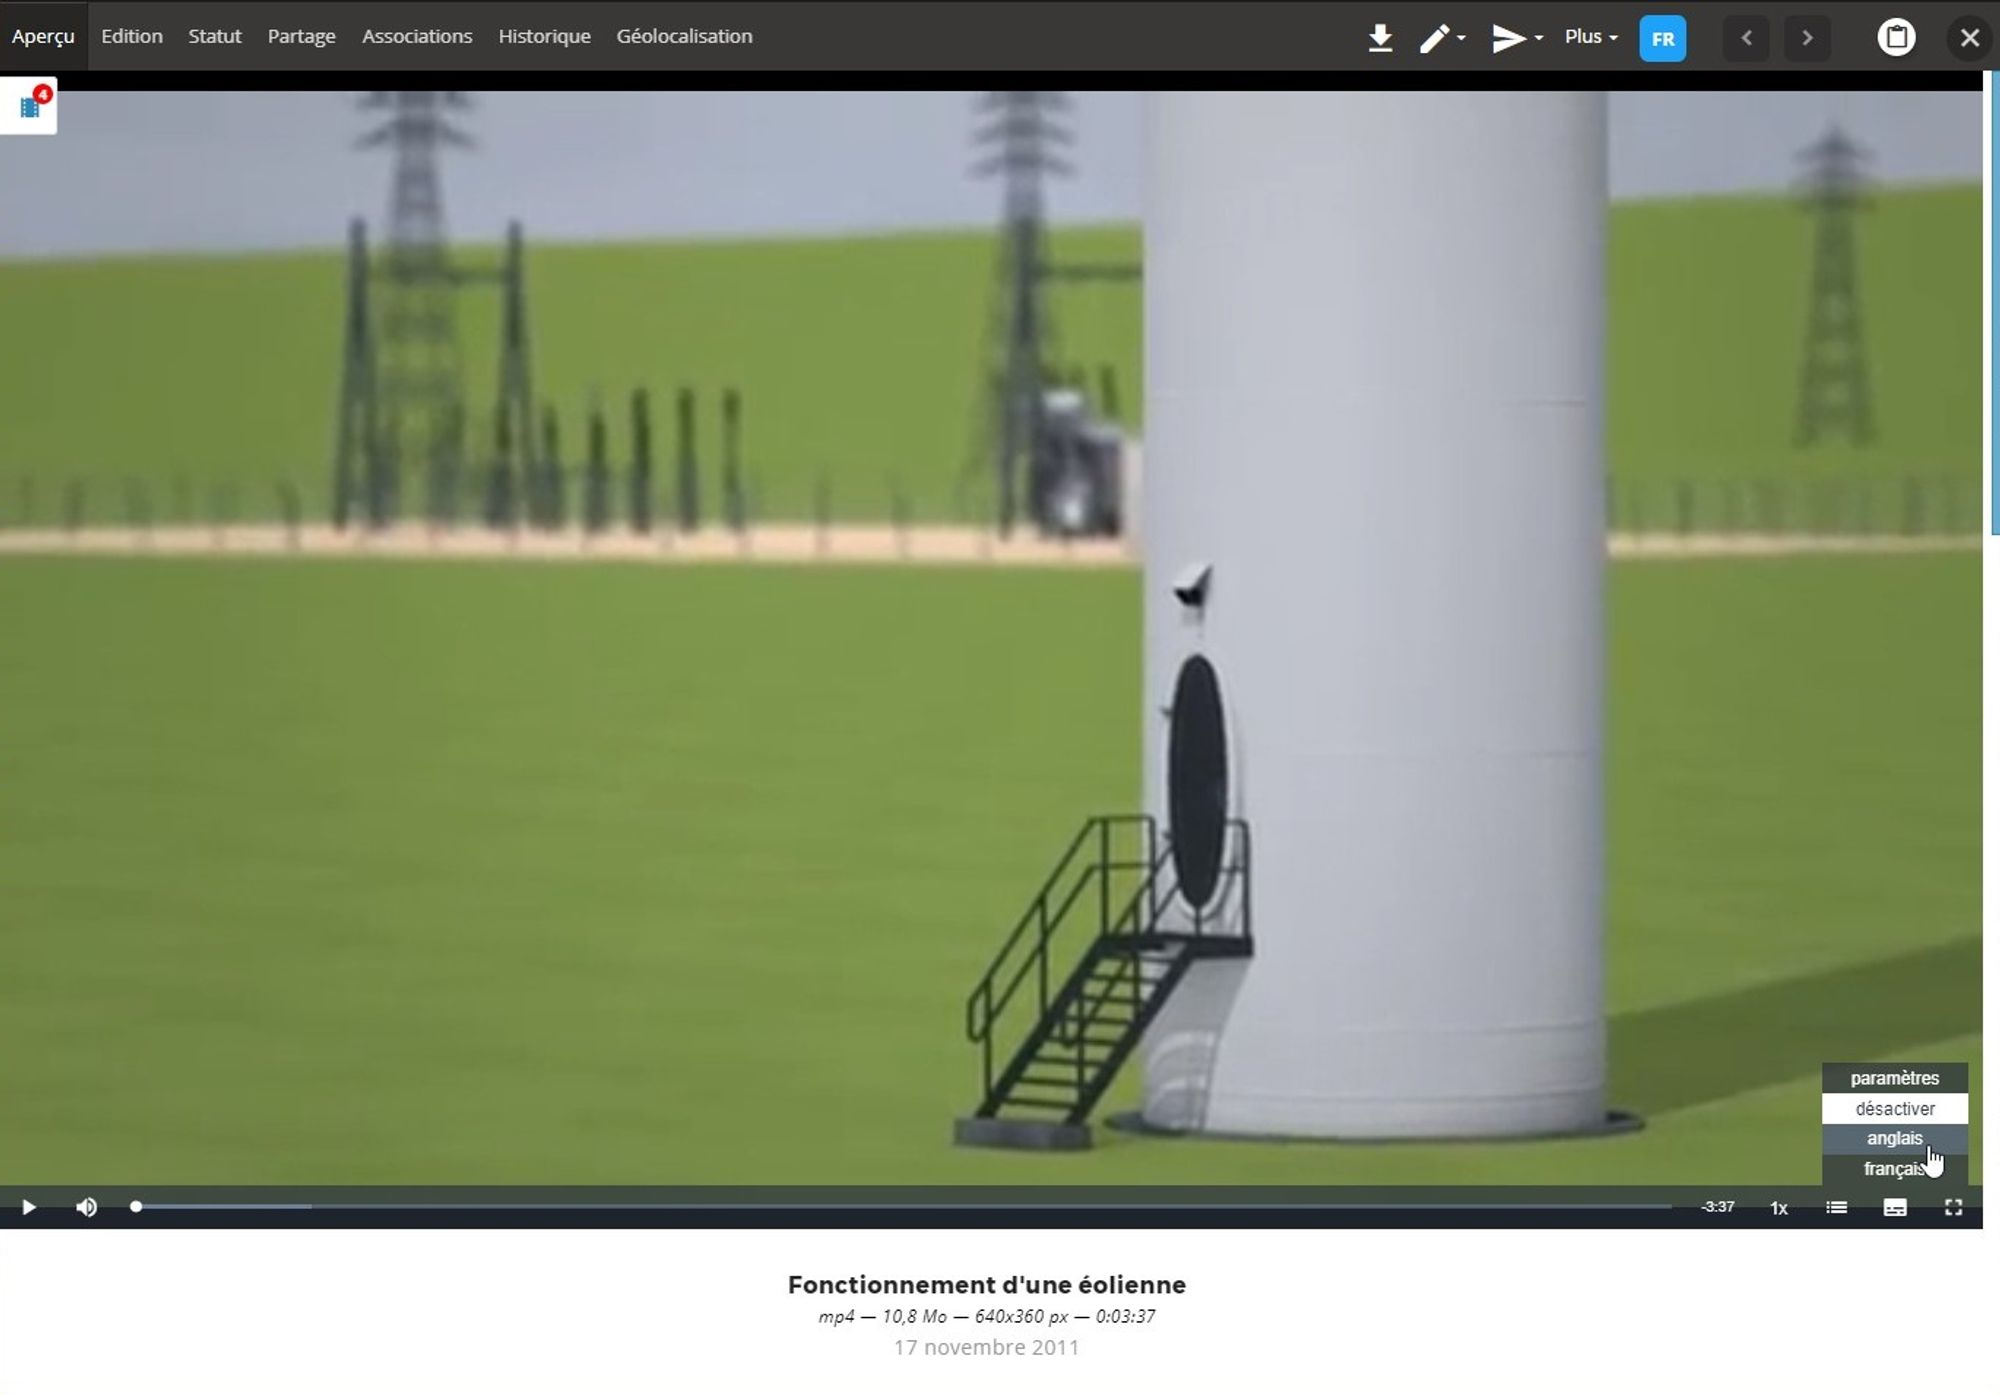Click the page vertical scrollbar

pos(1994,303)
